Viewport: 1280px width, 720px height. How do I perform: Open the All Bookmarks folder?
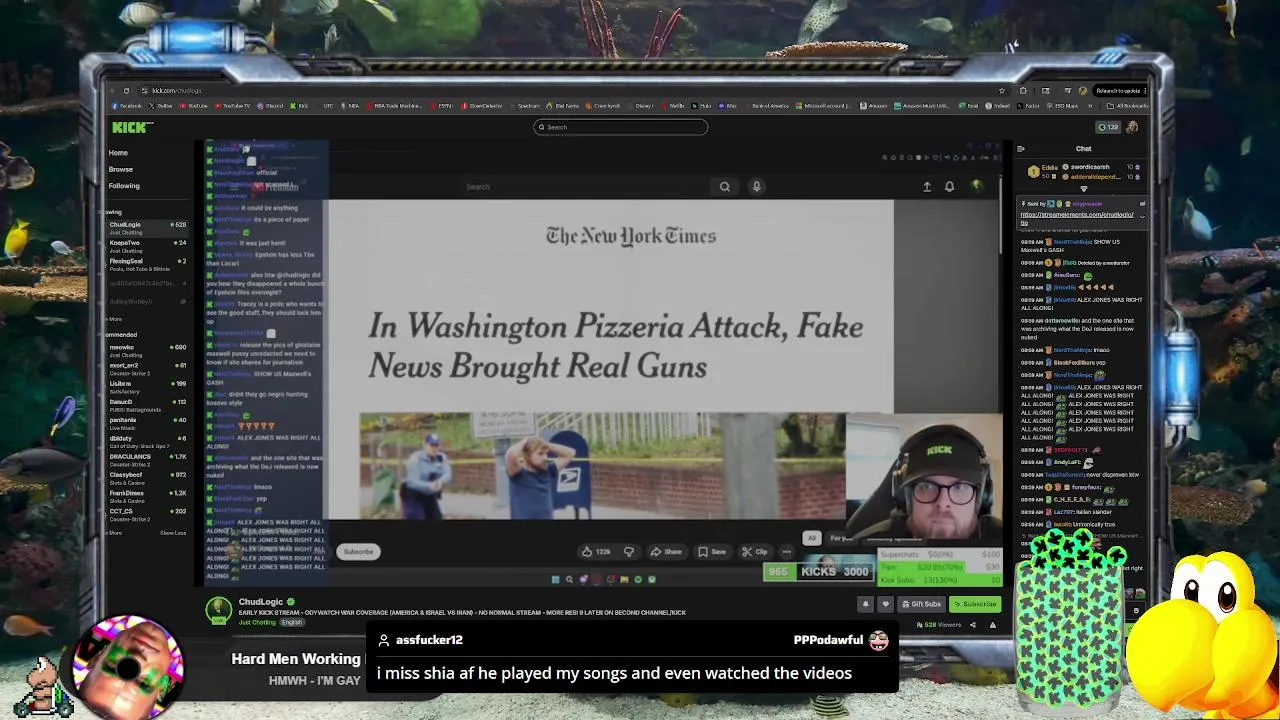click(x=1128, y=106)
